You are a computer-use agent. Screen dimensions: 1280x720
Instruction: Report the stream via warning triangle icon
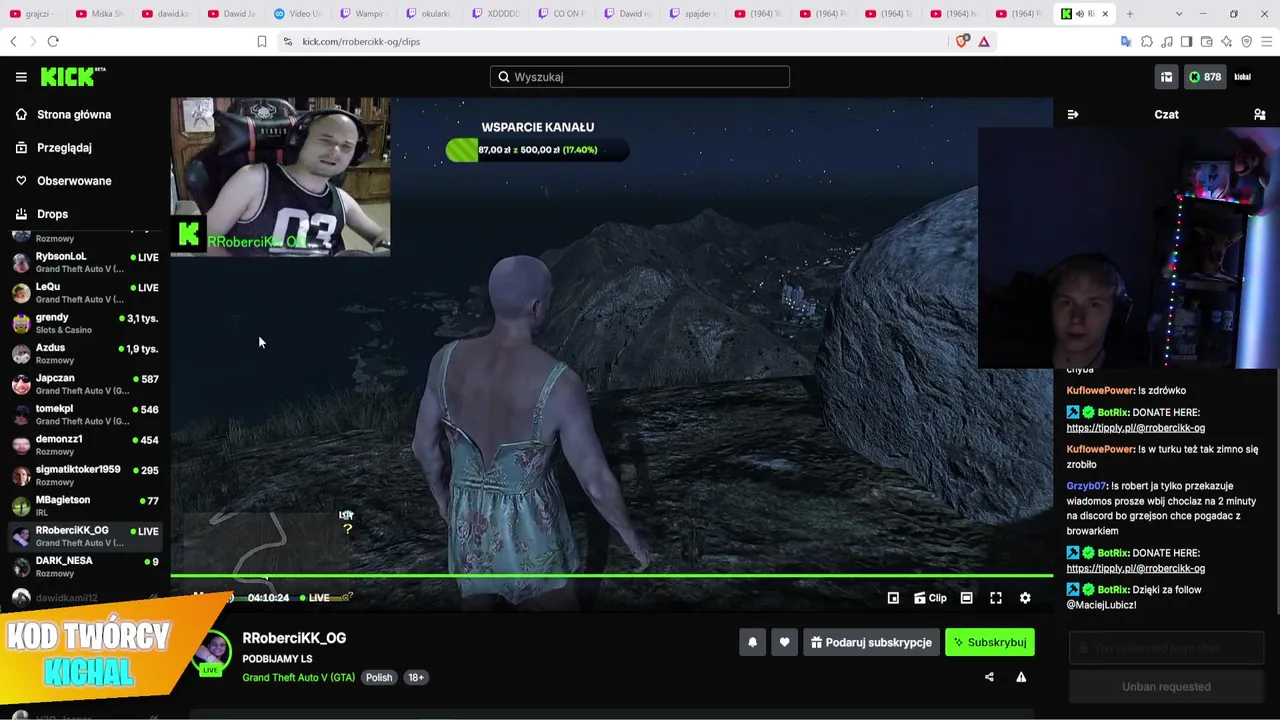click(x=1021, y=677)
